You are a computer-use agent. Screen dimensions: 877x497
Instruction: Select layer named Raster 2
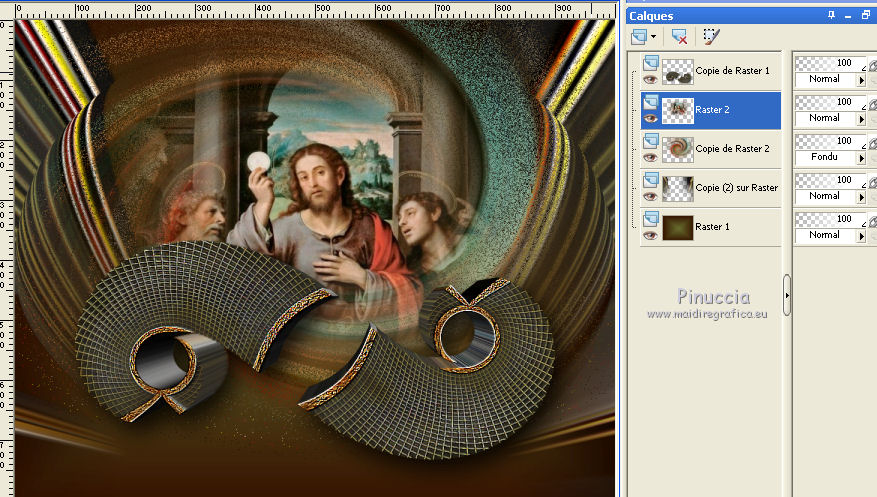(712, 110)
